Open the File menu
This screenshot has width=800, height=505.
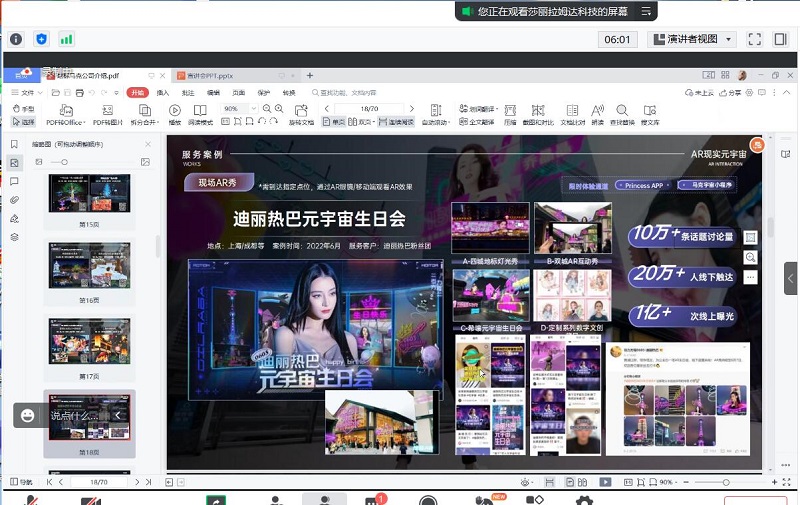[27, 92]
